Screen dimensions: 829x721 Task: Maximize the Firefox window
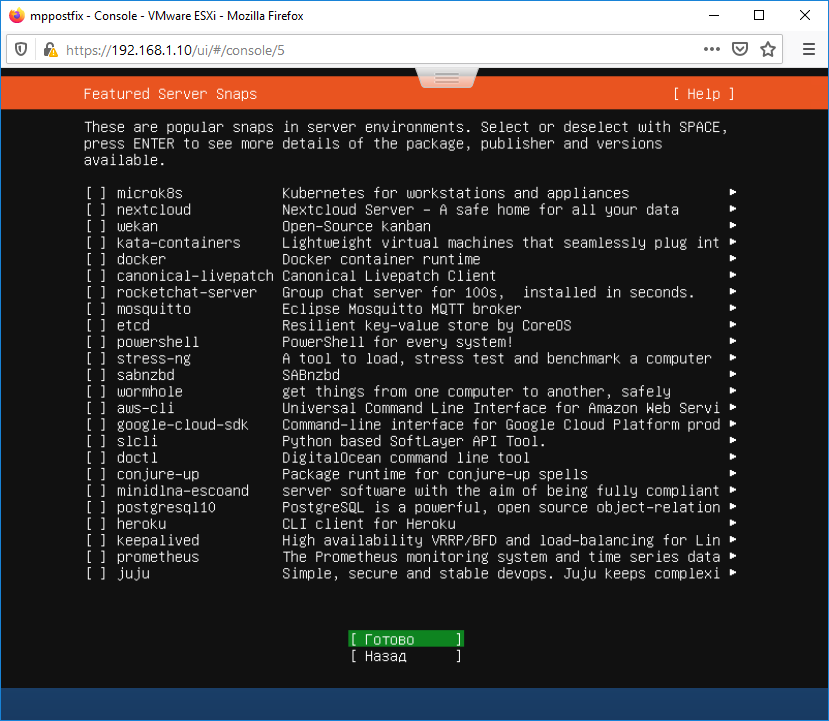point(759,15)
